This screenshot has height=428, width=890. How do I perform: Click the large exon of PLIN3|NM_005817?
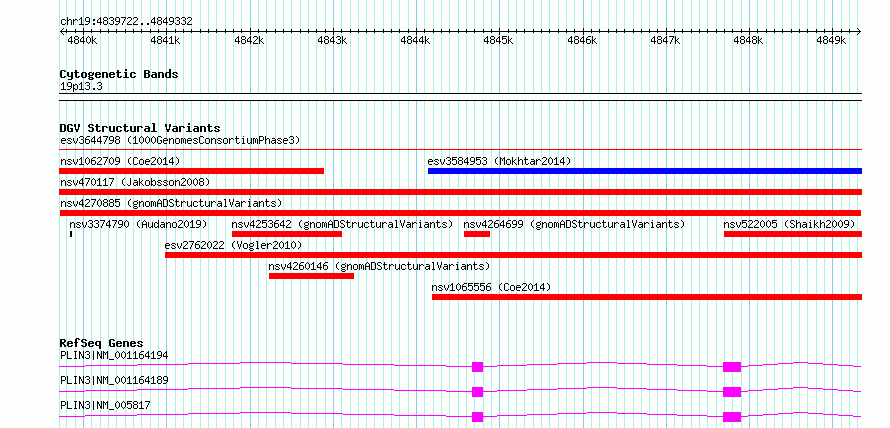(732, 417)
